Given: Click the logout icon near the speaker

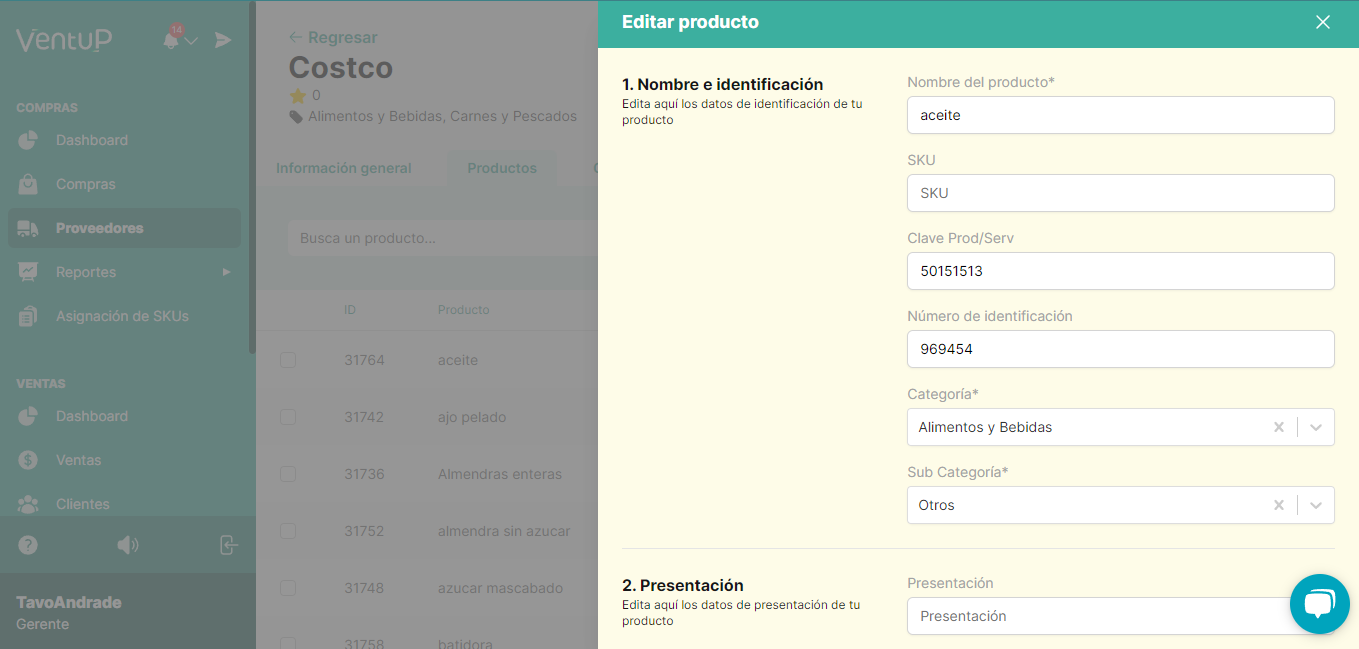Looking at the screenshot, I should [228, 545].
